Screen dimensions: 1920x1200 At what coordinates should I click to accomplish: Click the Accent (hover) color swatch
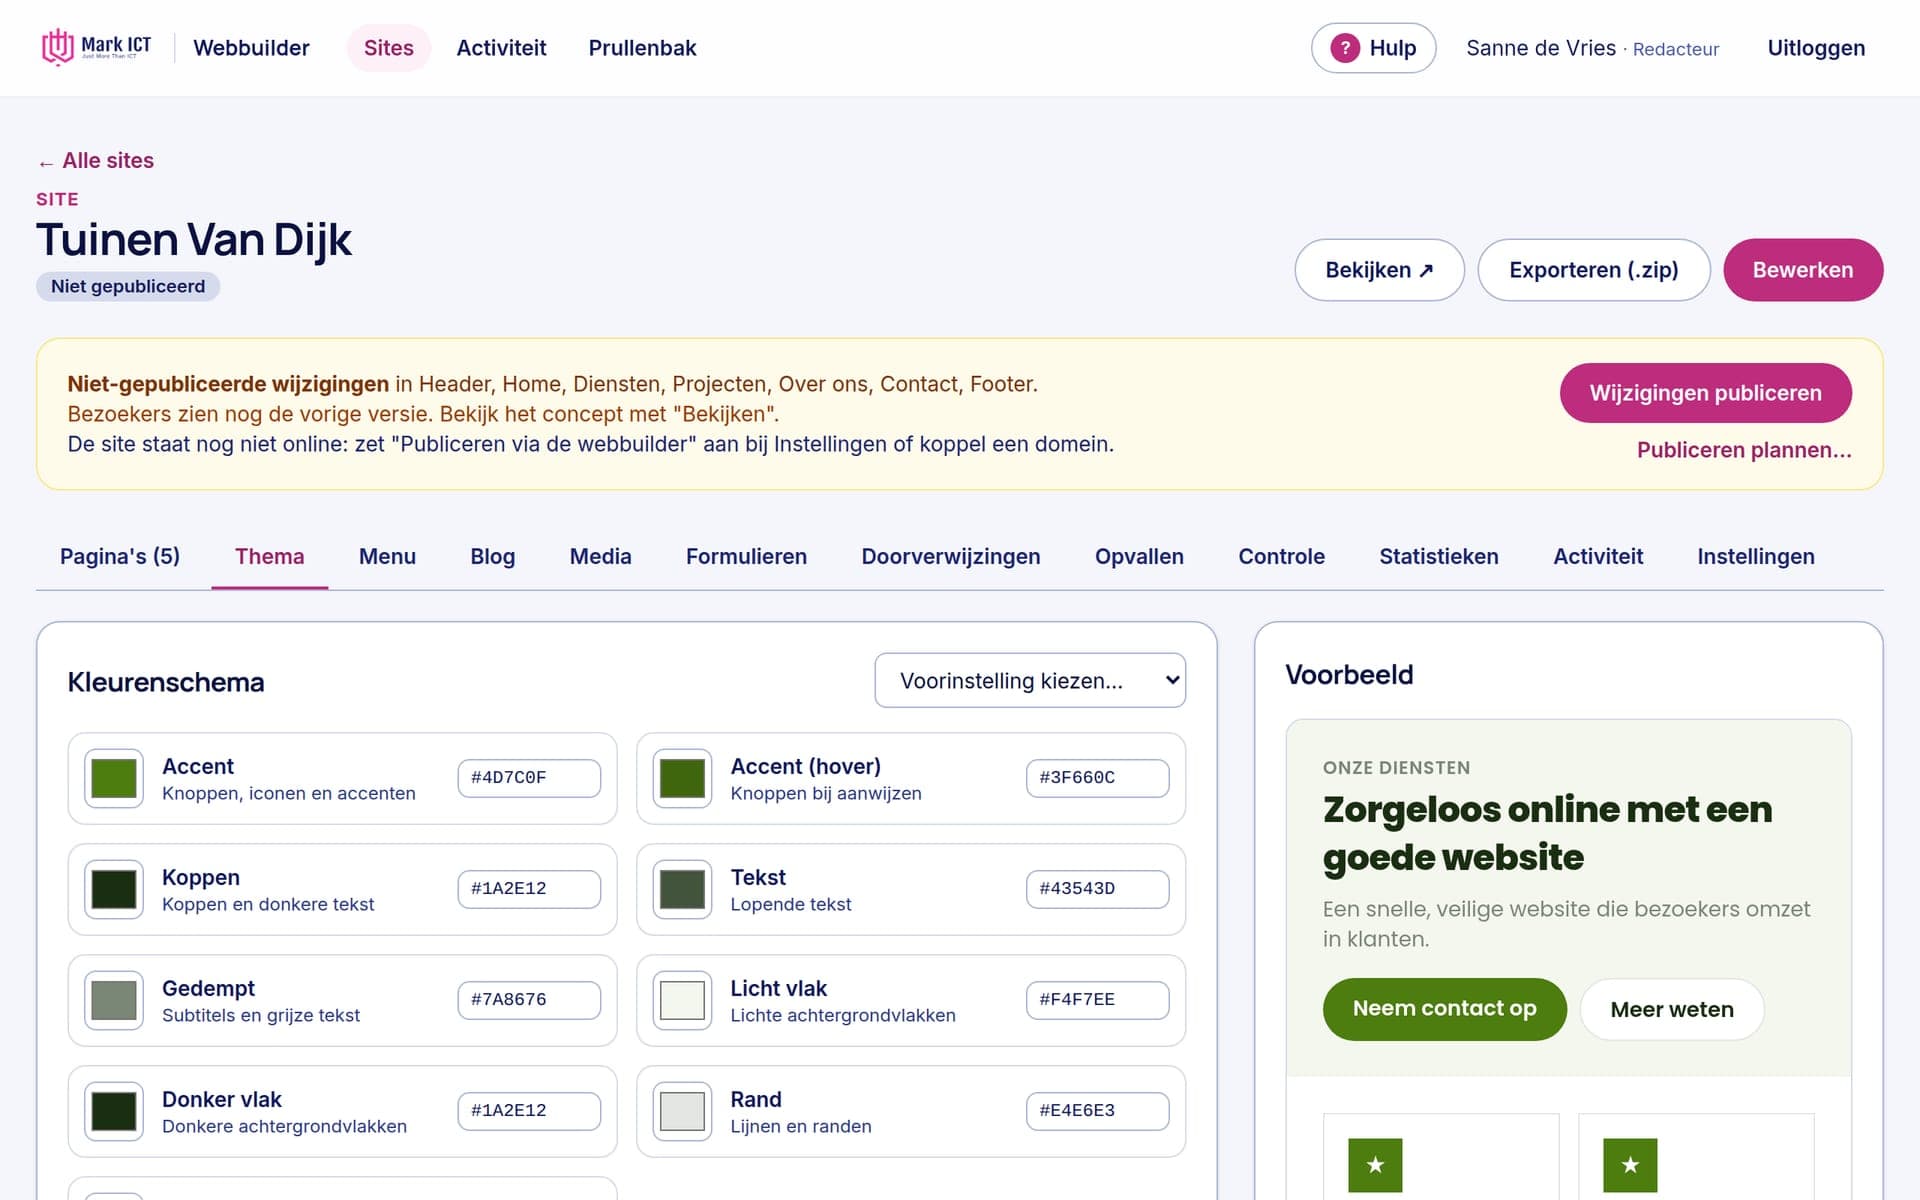coord(683,778)
